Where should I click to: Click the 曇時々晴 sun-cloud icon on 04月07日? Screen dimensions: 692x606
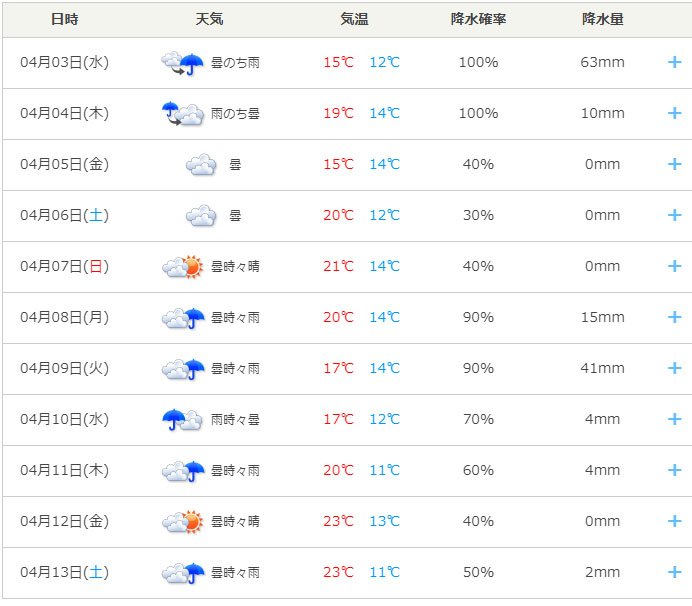point(183,267)
